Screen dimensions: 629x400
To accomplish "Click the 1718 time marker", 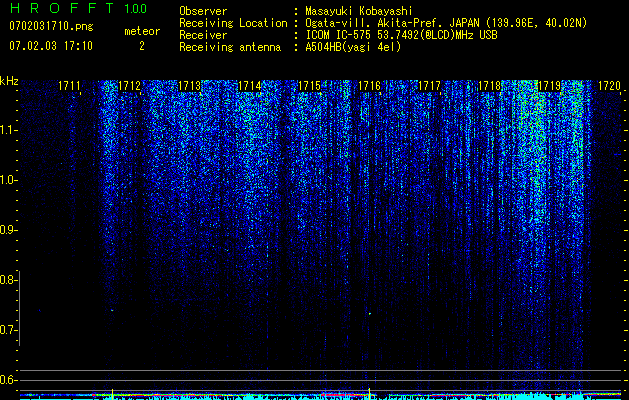I will point(489,86).
